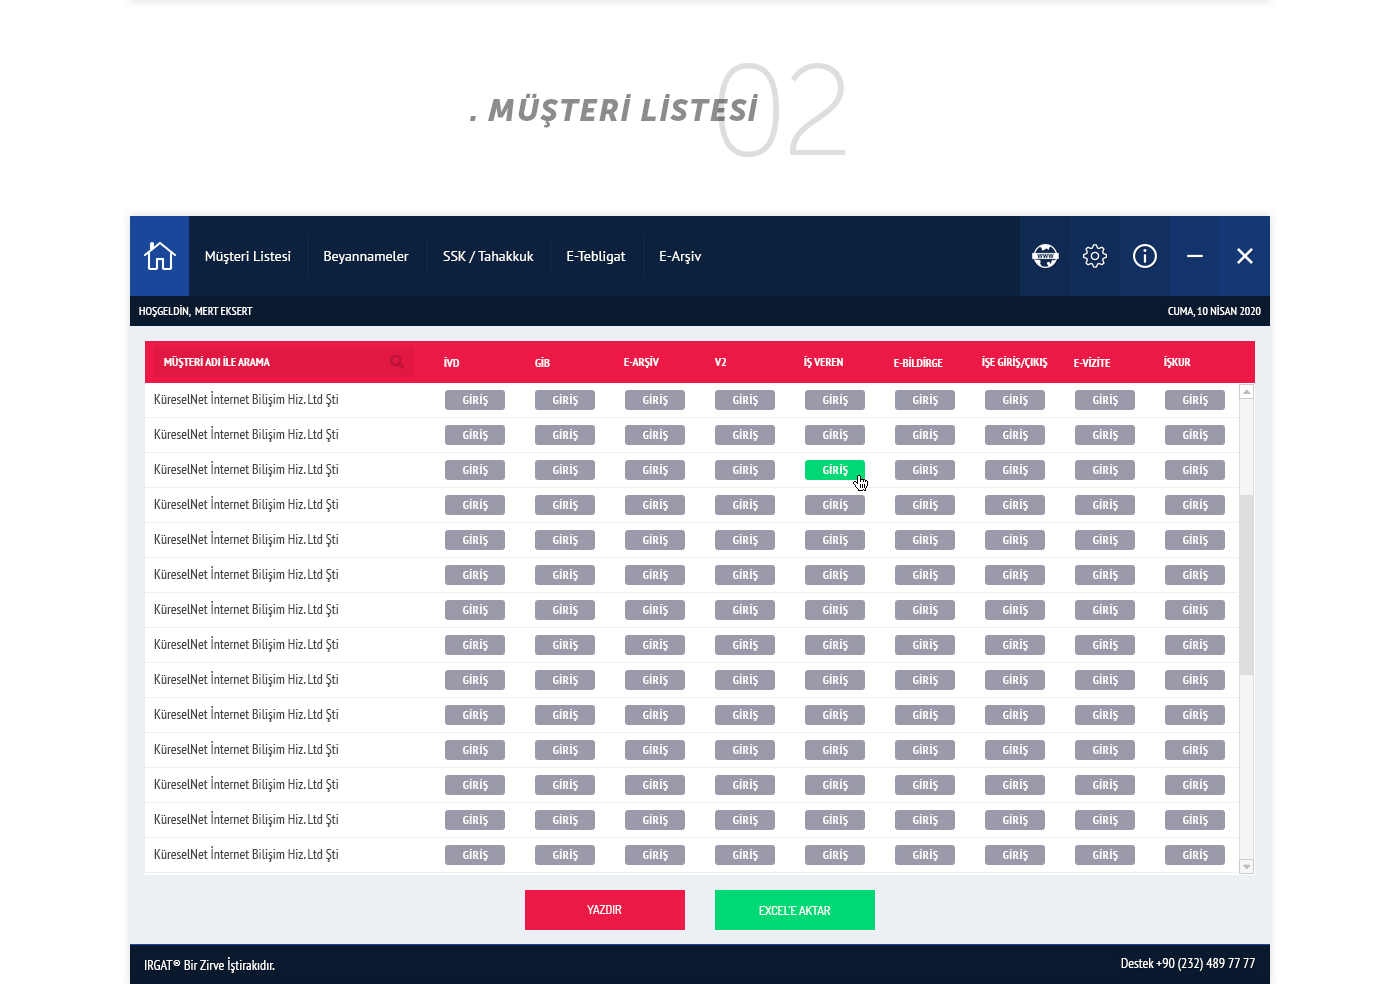Viewport: 1400px width, 984px height.
Task: Click the scrollbar up arrow
Action: tap(1246, 392)
